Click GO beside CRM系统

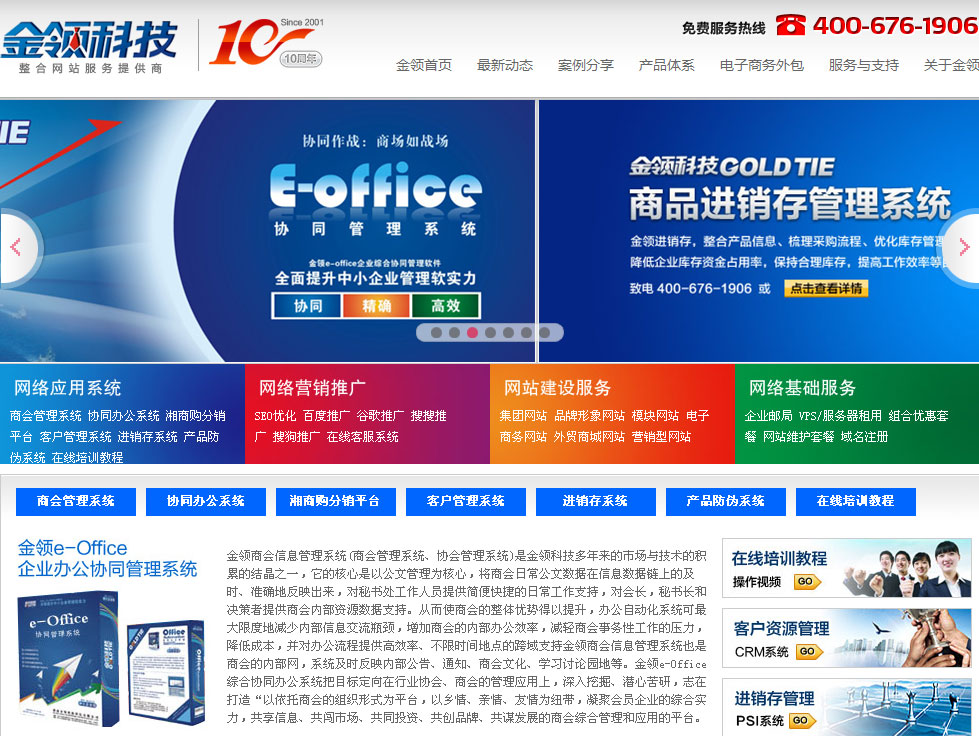pyautogui.click(x=809, y=652)
